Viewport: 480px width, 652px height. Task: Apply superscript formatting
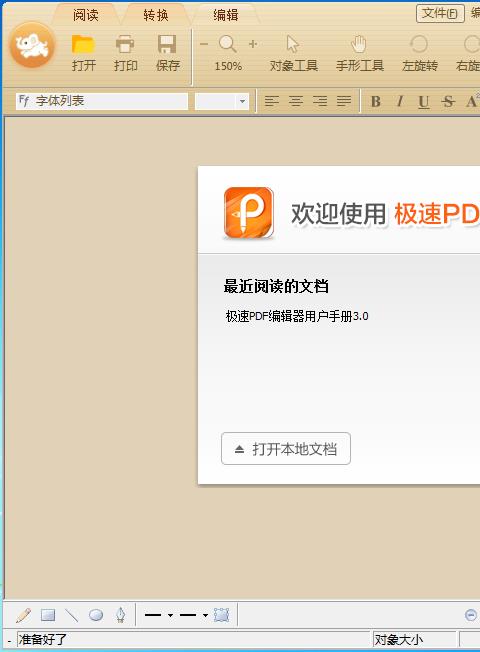point(473,101)
